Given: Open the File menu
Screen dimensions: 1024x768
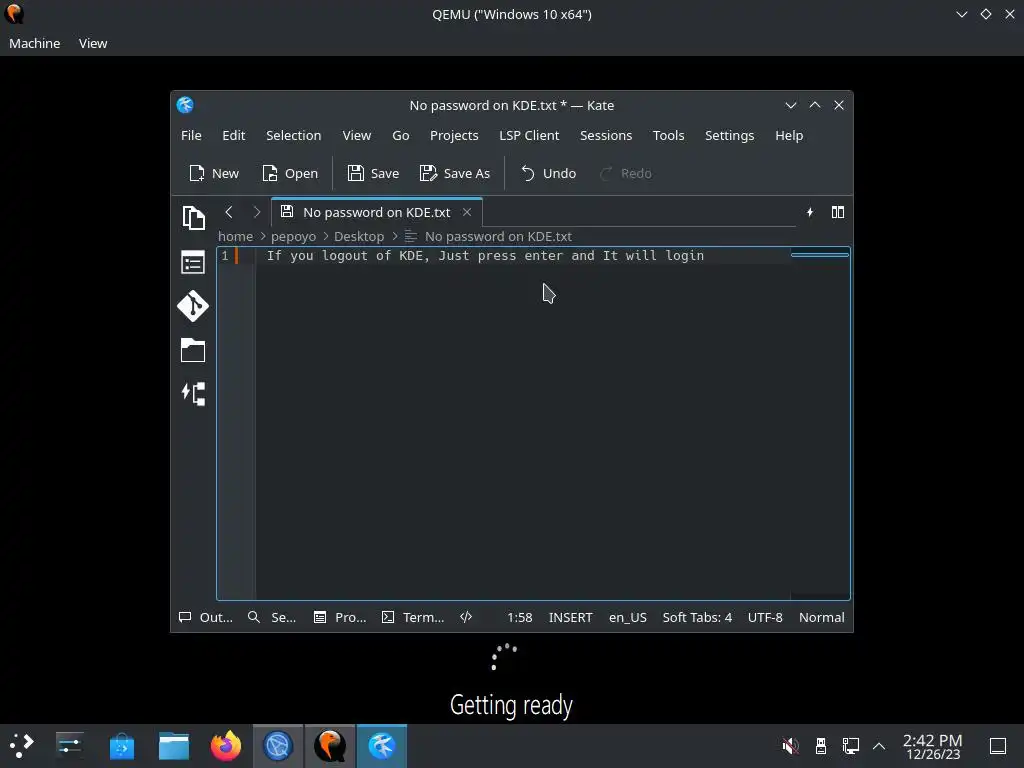Looking at the screenshot, I should point(191,135).
